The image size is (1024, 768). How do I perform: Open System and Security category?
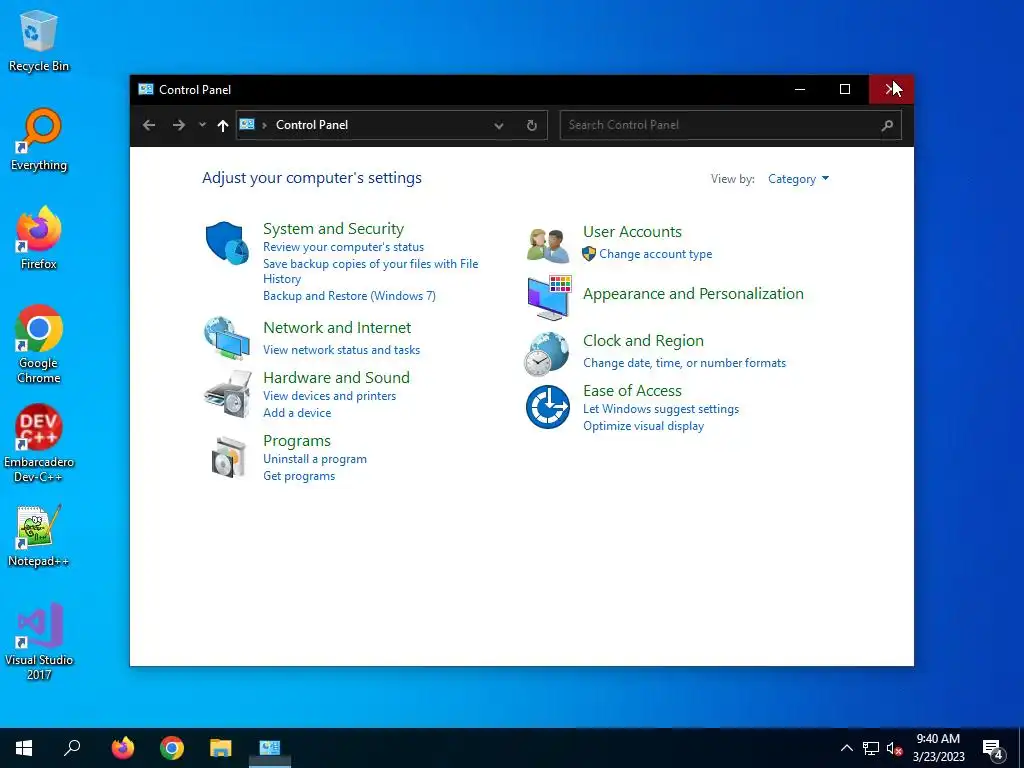pyautogui.click(x=333, y=229)
